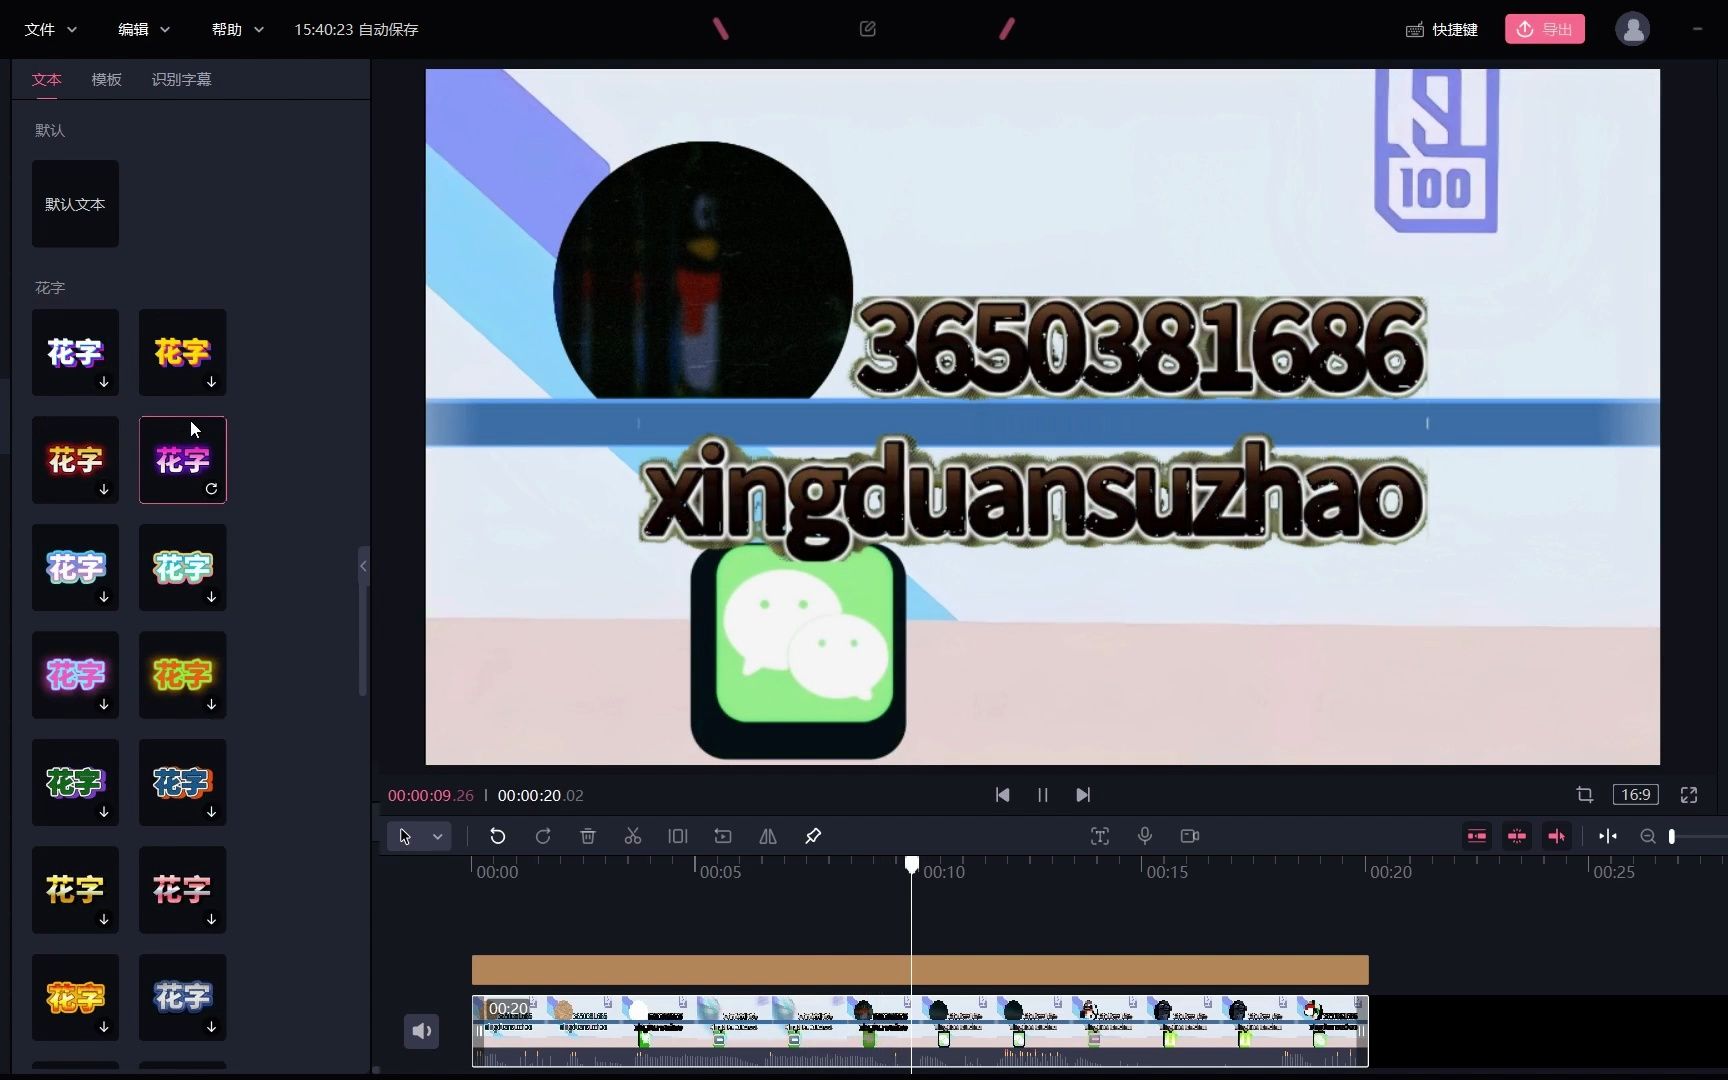Zoom out the timeline with magnifier
This screenshot has width=1728, height=1080.
1648,836
